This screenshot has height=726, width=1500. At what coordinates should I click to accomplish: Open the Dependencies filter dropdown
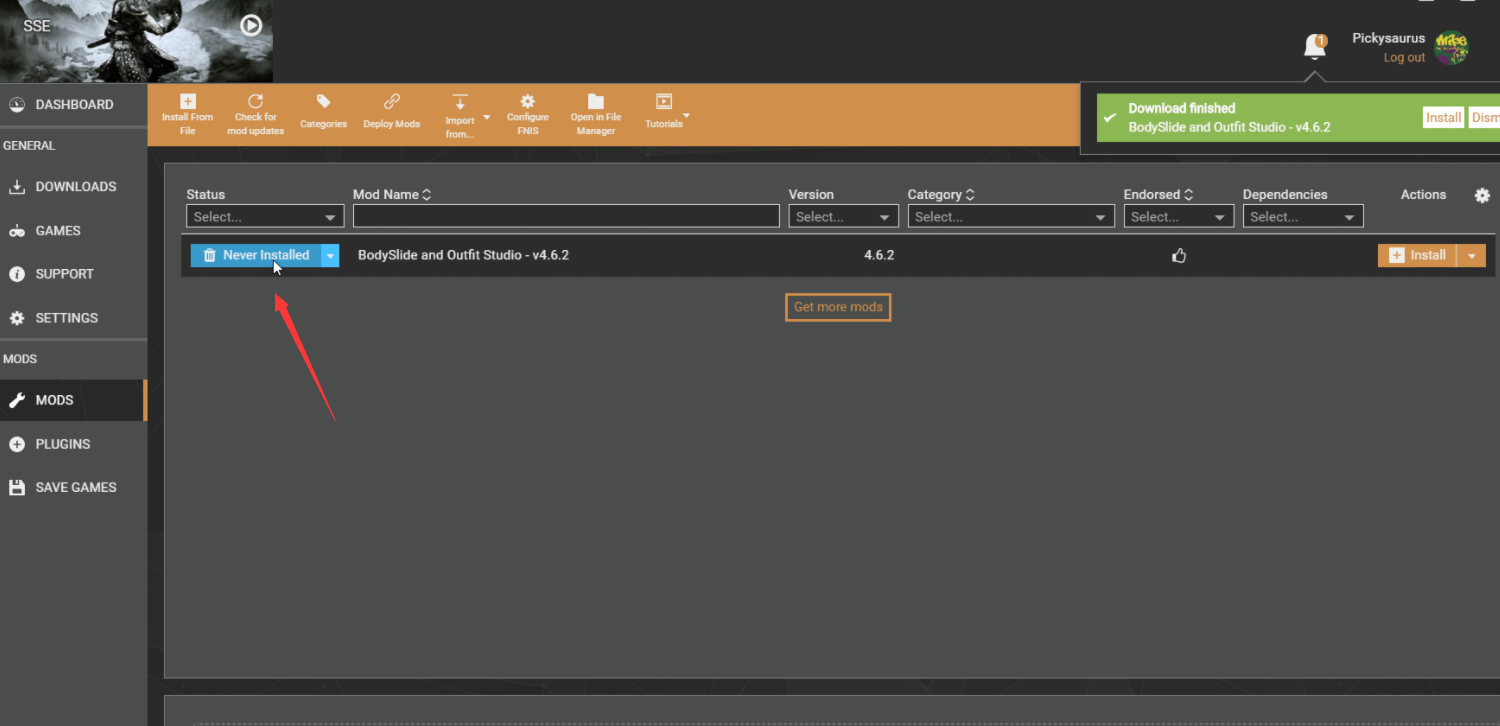(1303, 217)
